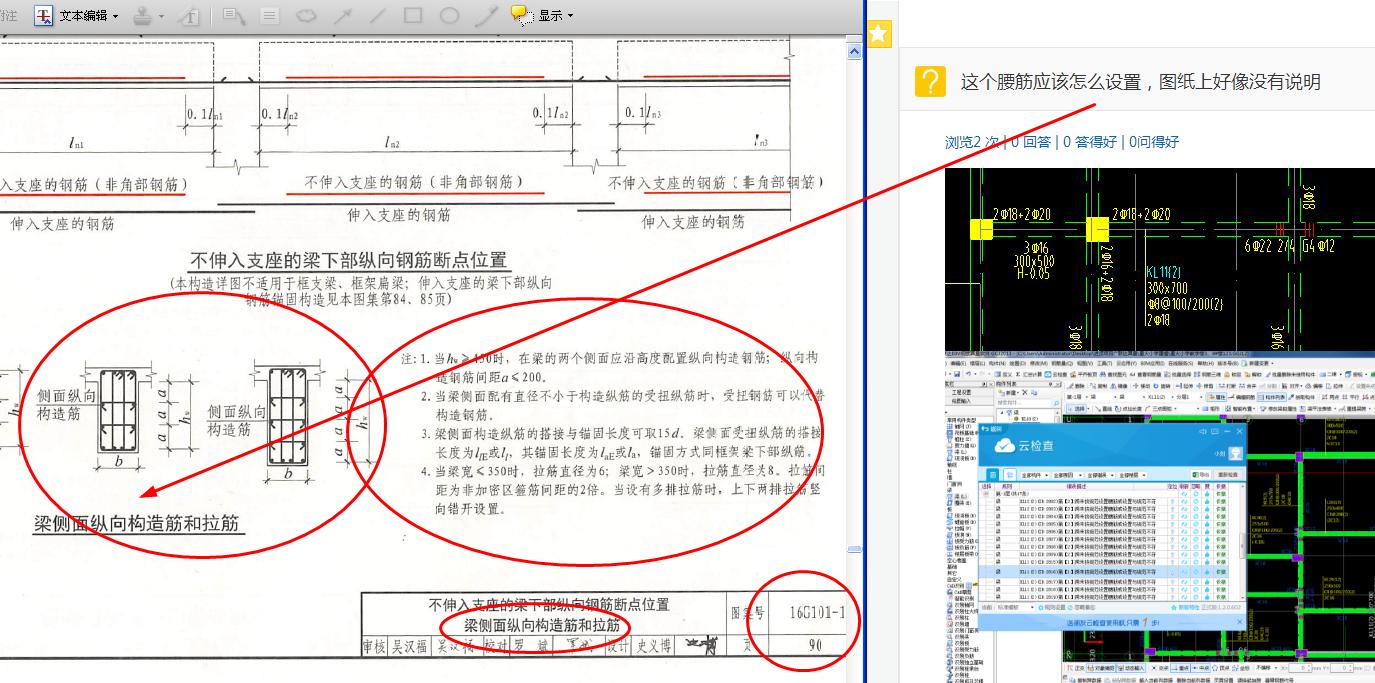Click the 图集号 label in title block

[747, 612]
